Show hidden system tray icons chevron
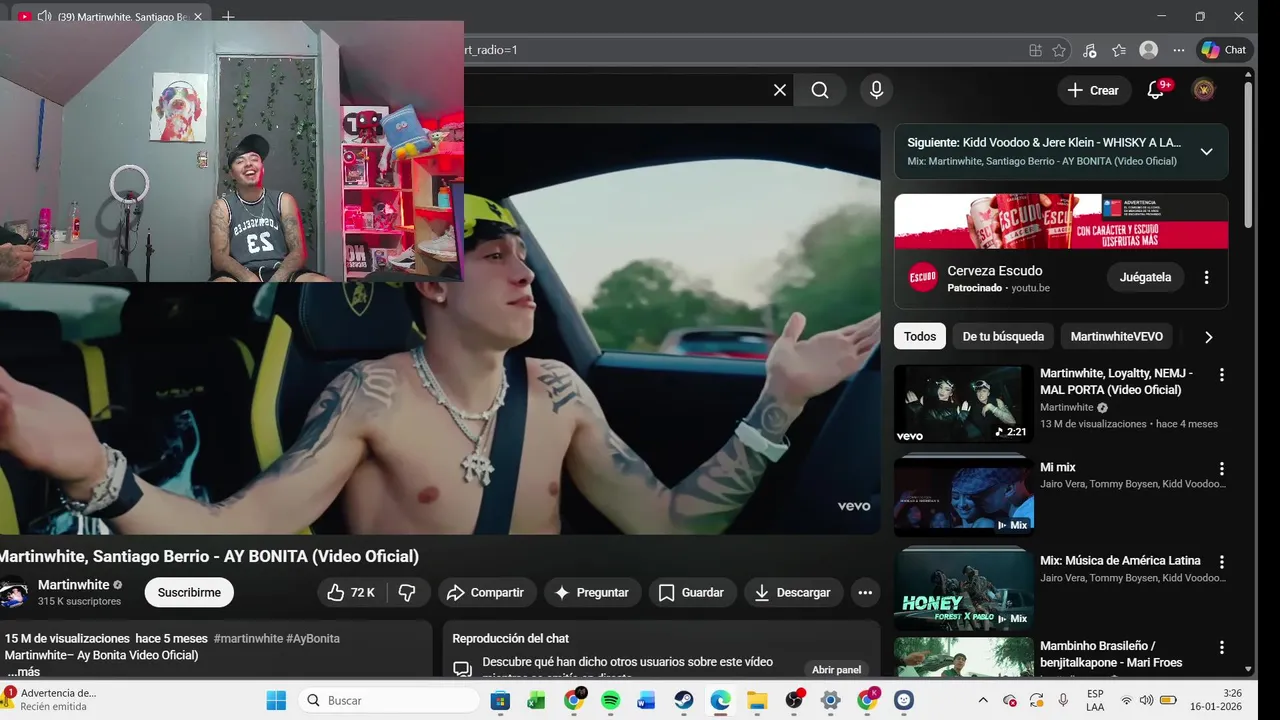The image size is (1280, 720). [983, 700]
